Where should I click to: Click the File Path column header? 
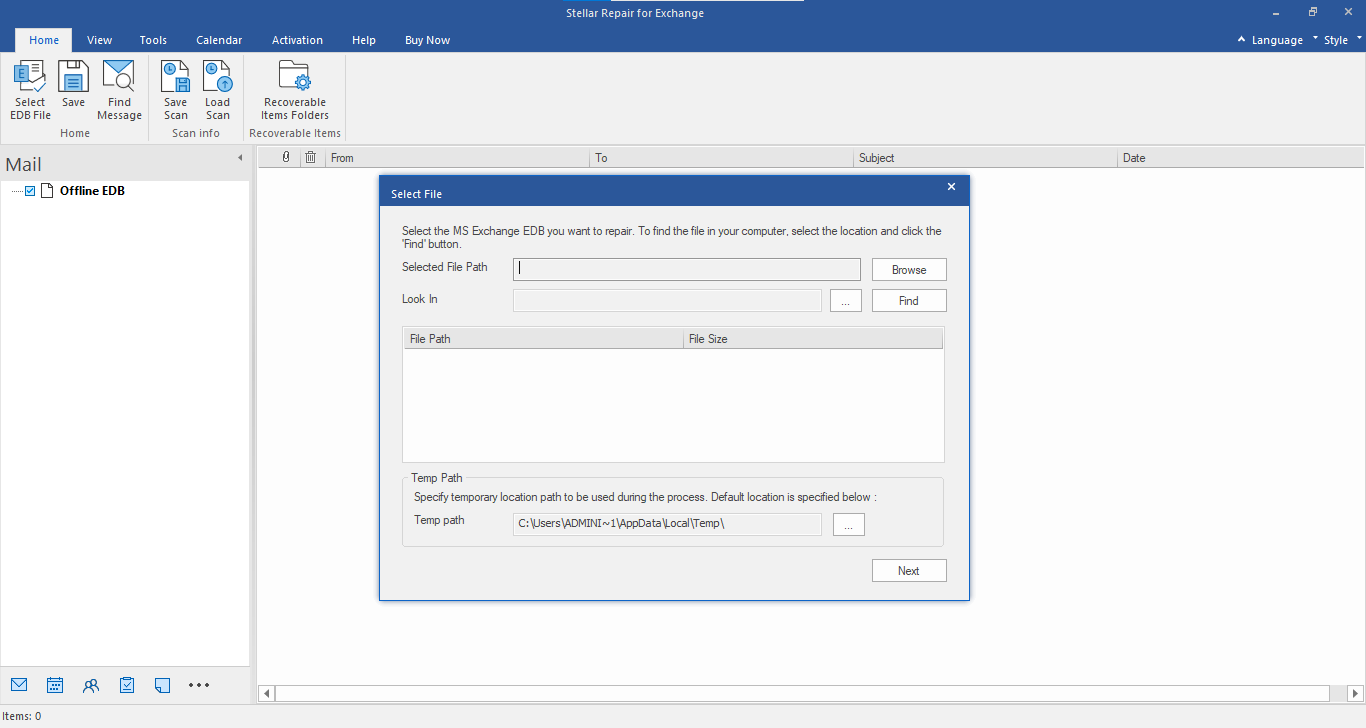tap(543, 339)
